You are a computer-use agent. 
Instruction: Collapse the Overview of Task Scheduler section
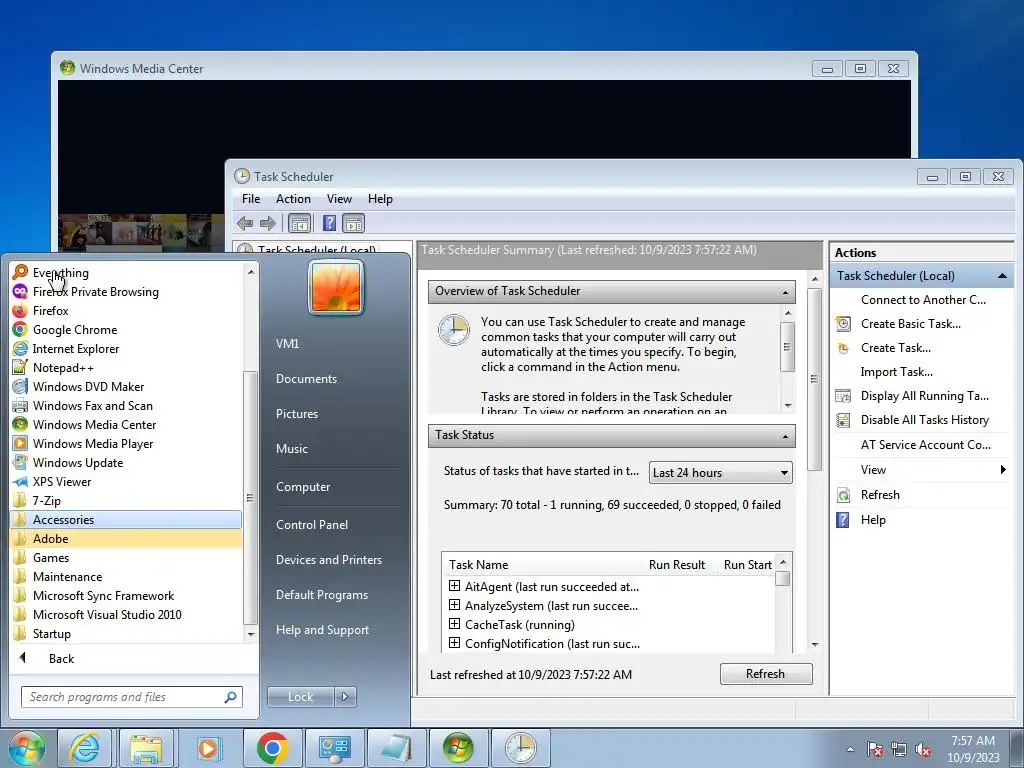785,292
